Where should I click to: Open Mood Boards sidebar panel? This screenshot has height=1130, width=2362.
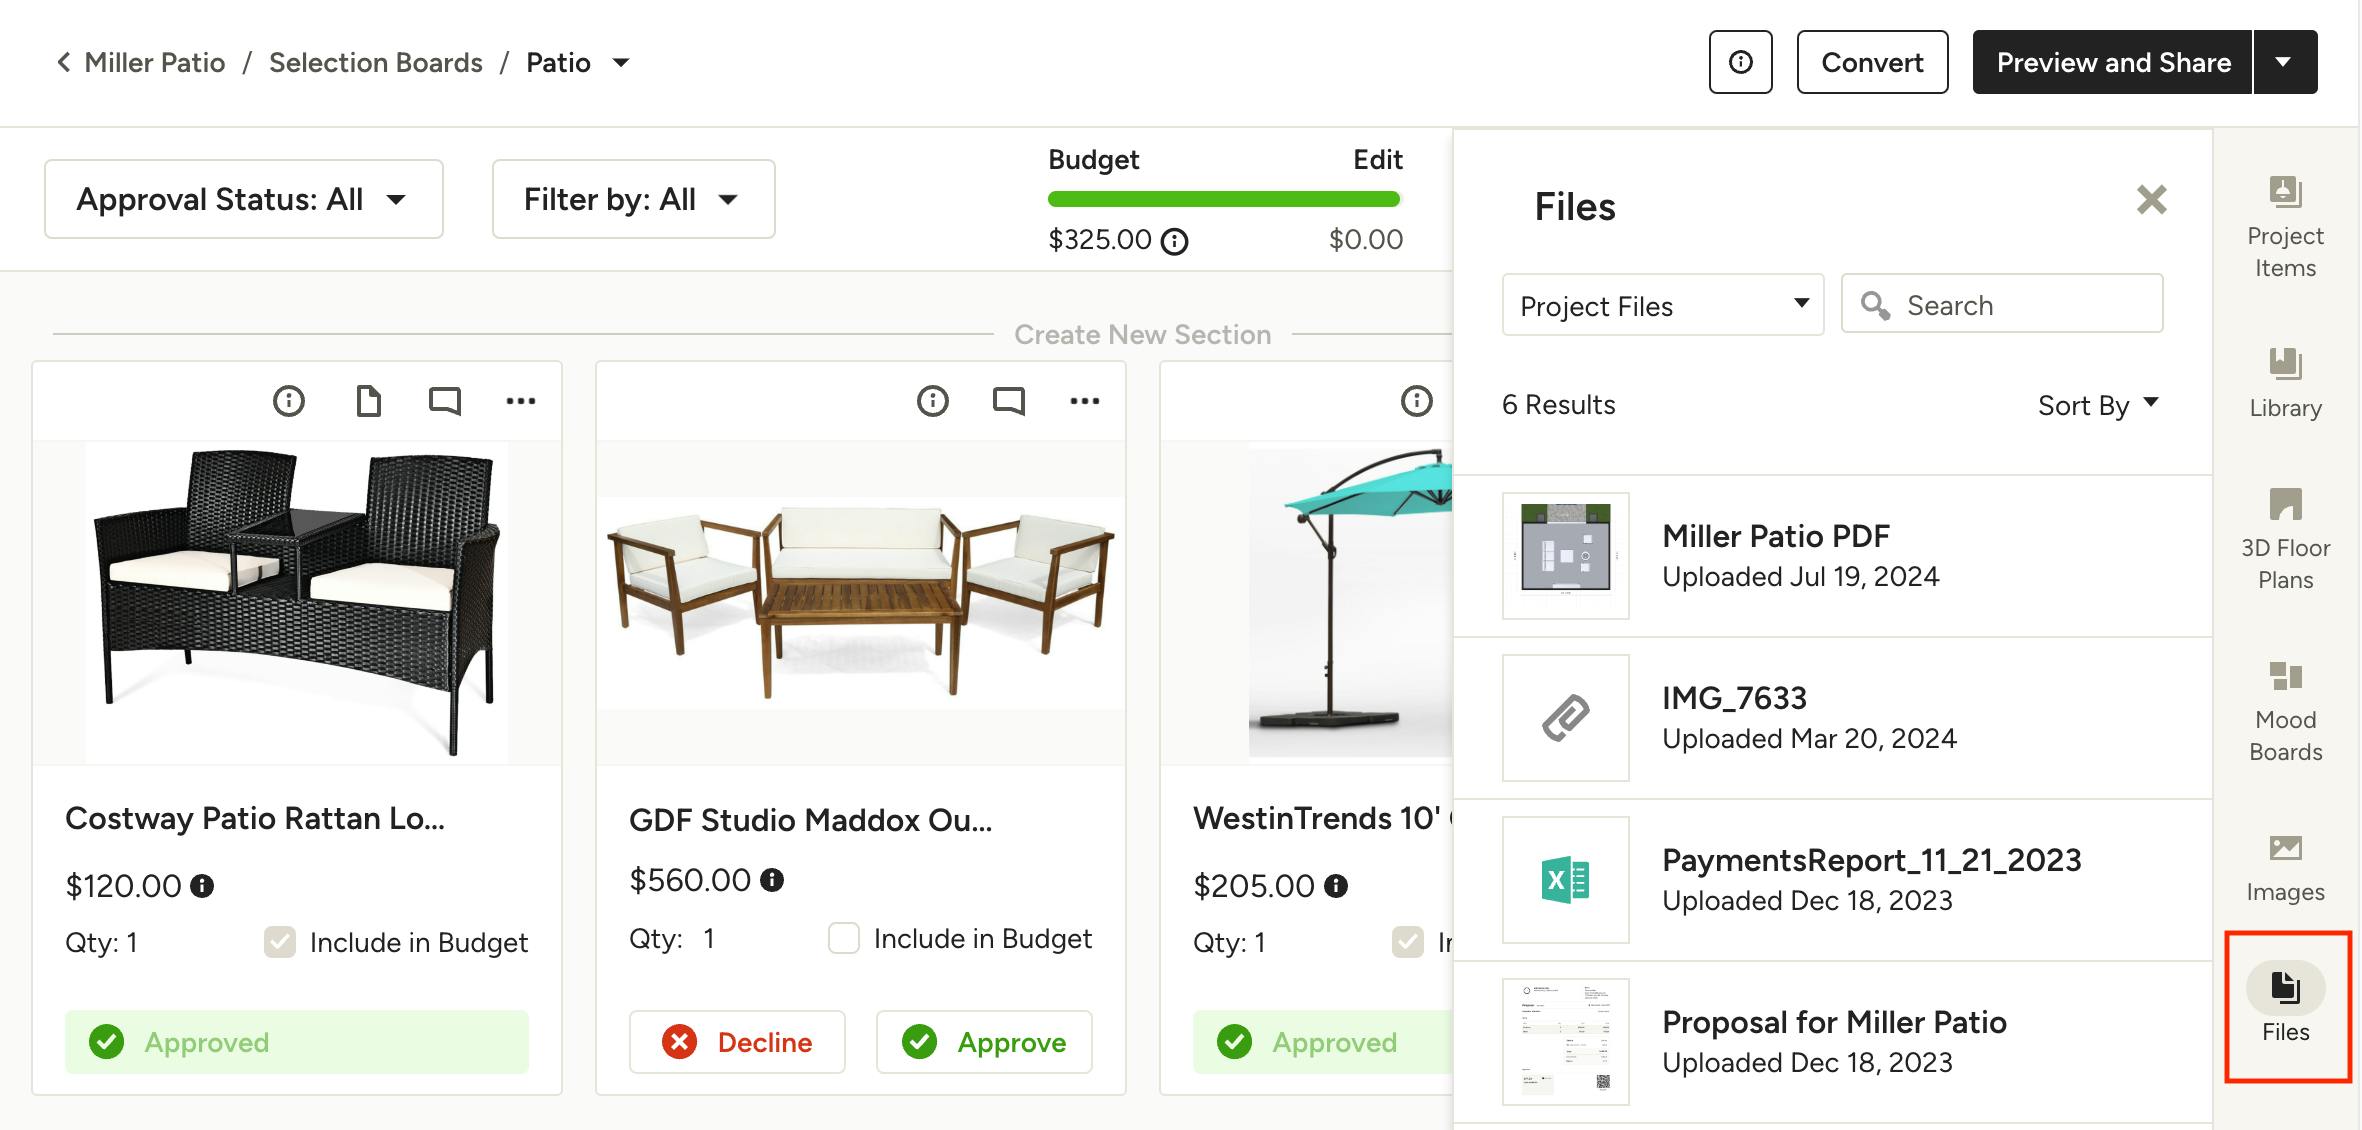point(2285,710)
